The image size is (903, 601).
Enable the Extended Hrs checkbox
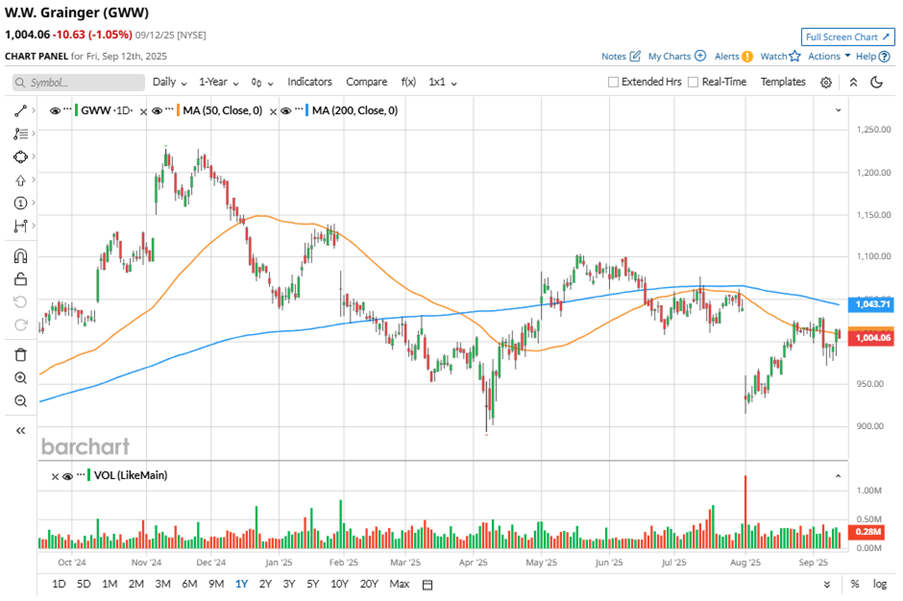click(x=613, y=82)
